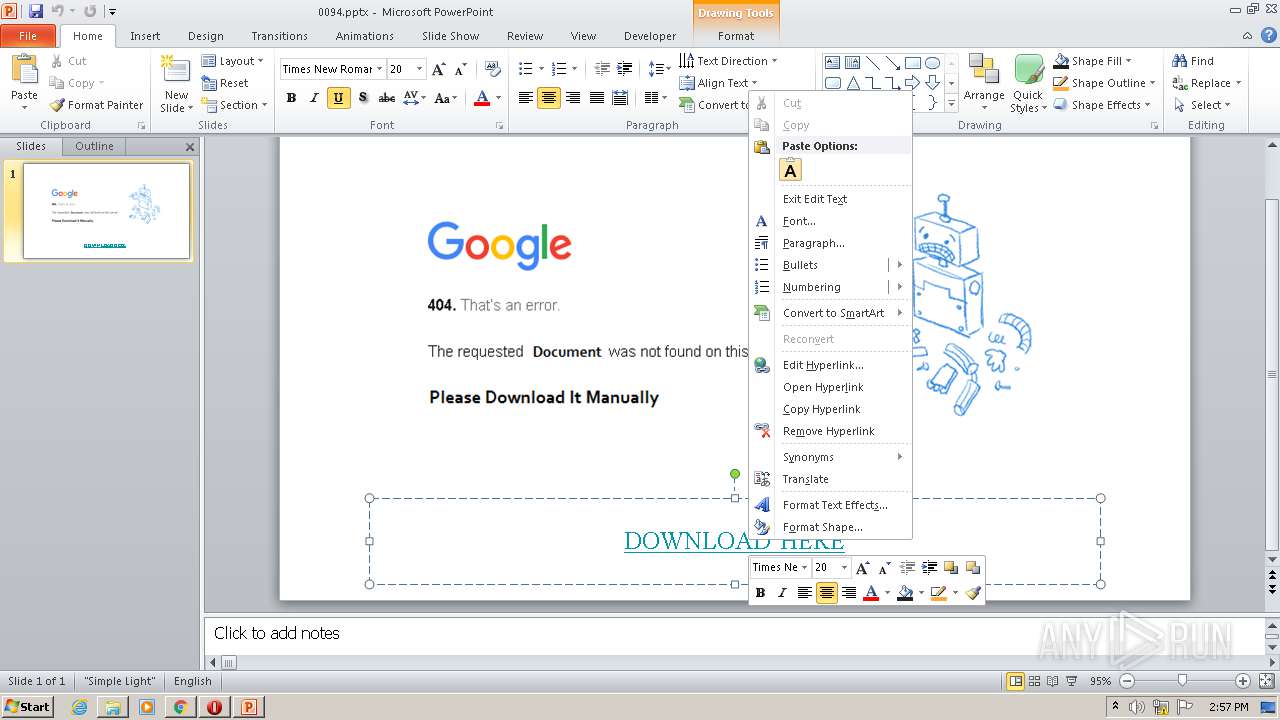Click Bring Forward icon in mini toolbar
Screen dimensions: 1280x720
[x=951, y=567]
